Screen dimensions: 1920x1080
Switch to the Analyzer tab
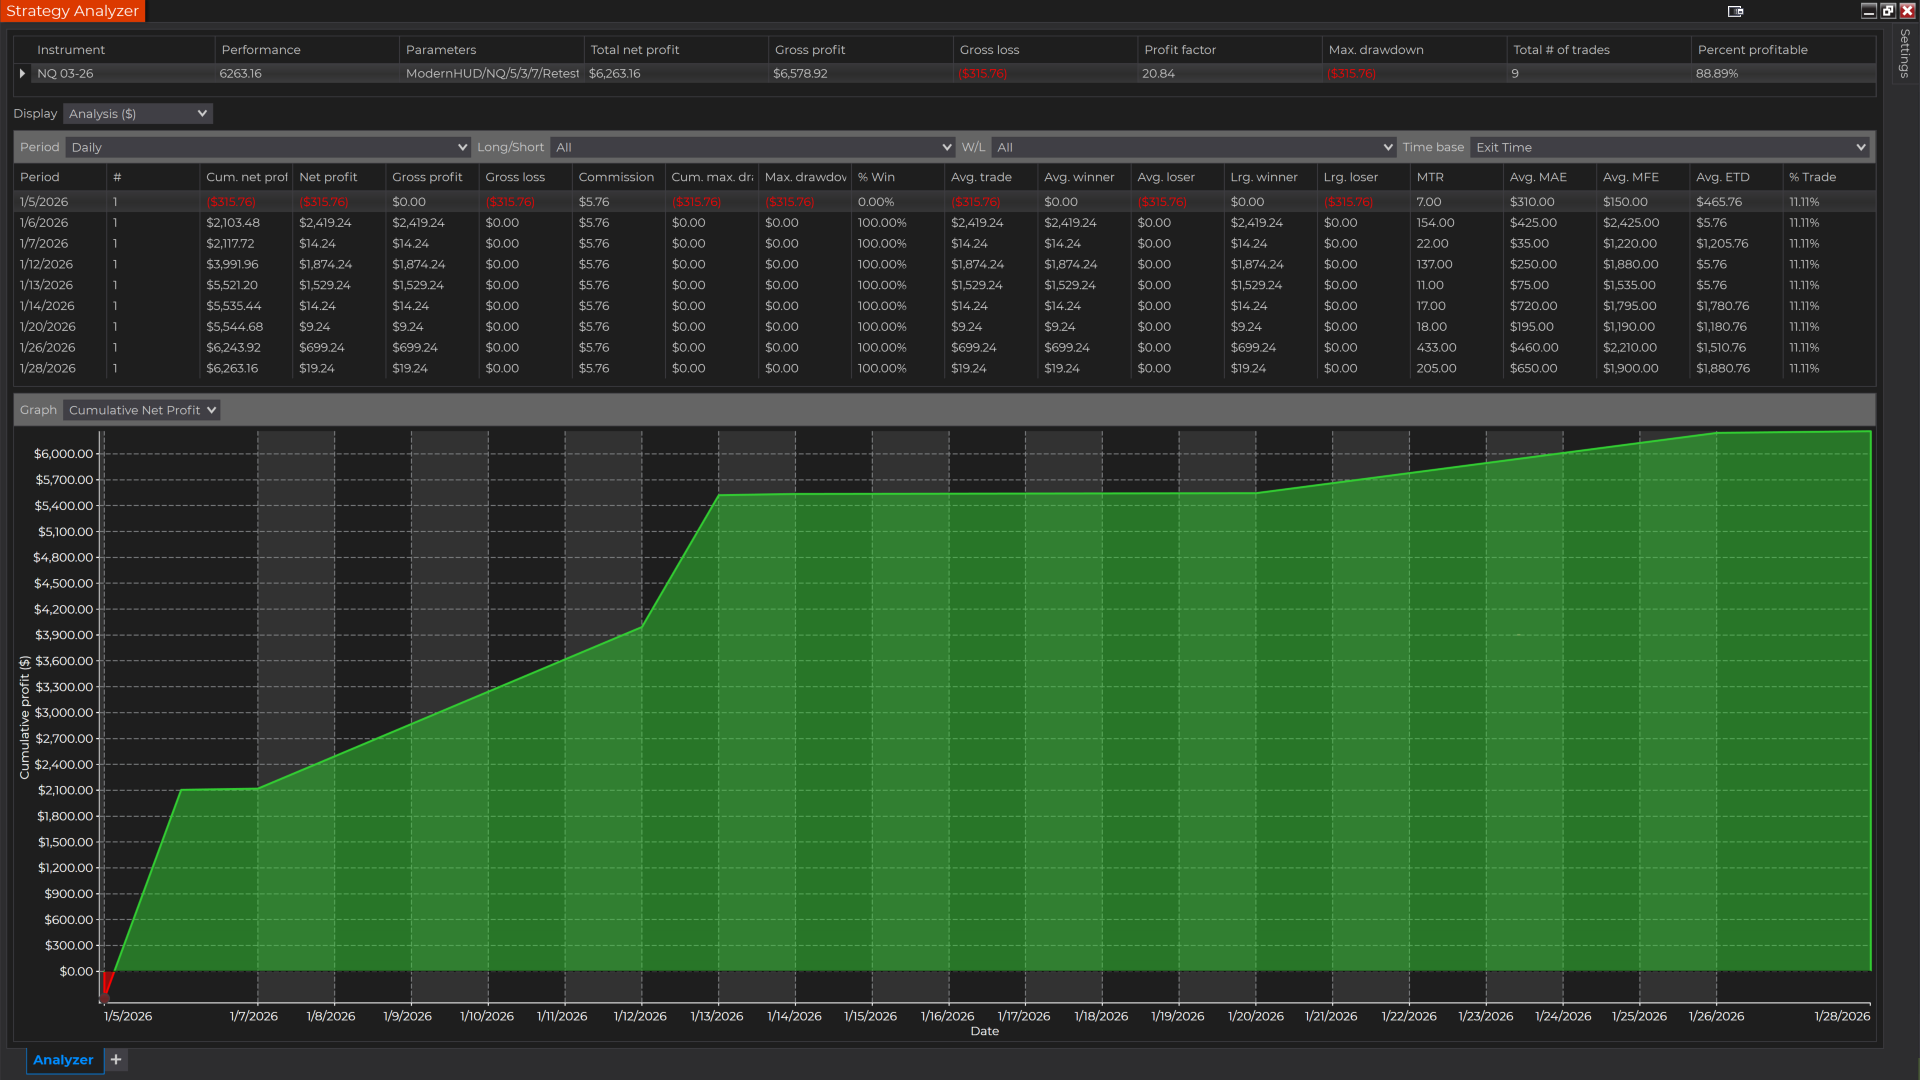click(63, 1059)
